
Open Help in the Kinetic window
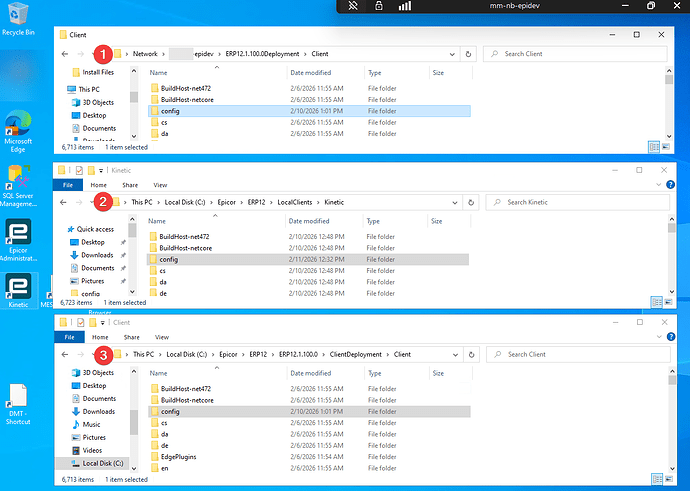coord(670,185)
